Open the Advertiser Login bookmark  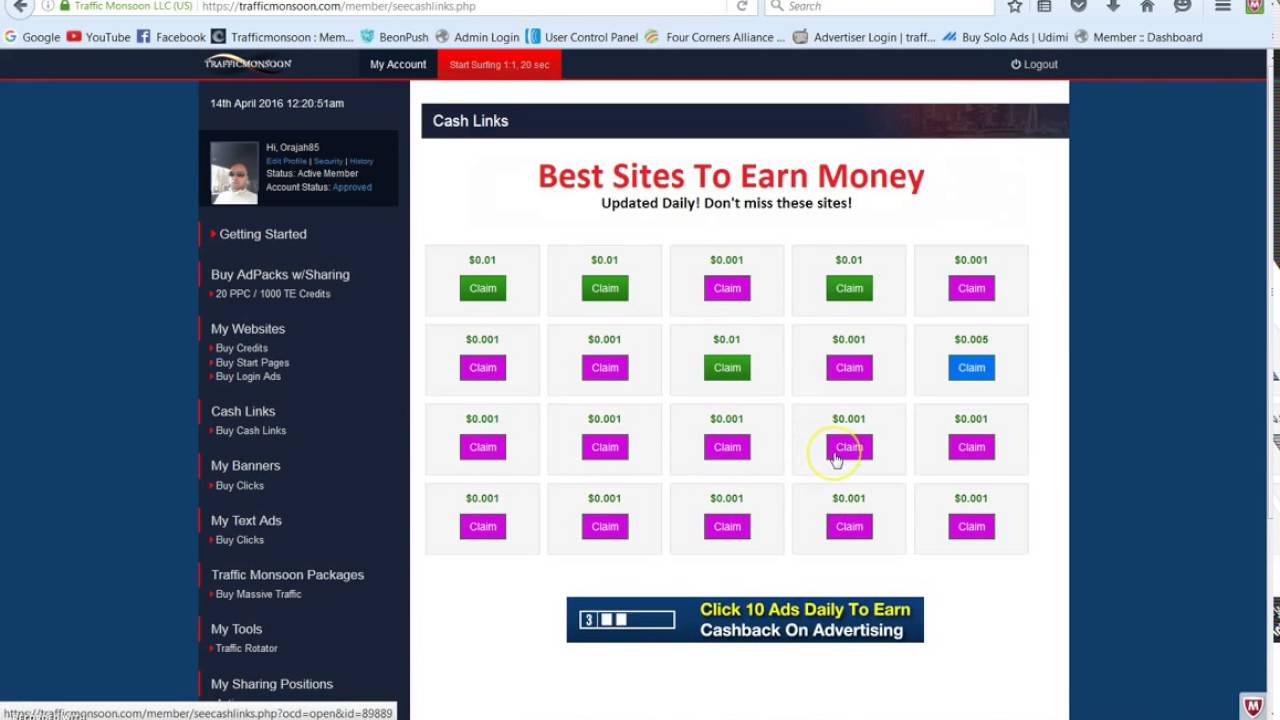tap(865, 37)
